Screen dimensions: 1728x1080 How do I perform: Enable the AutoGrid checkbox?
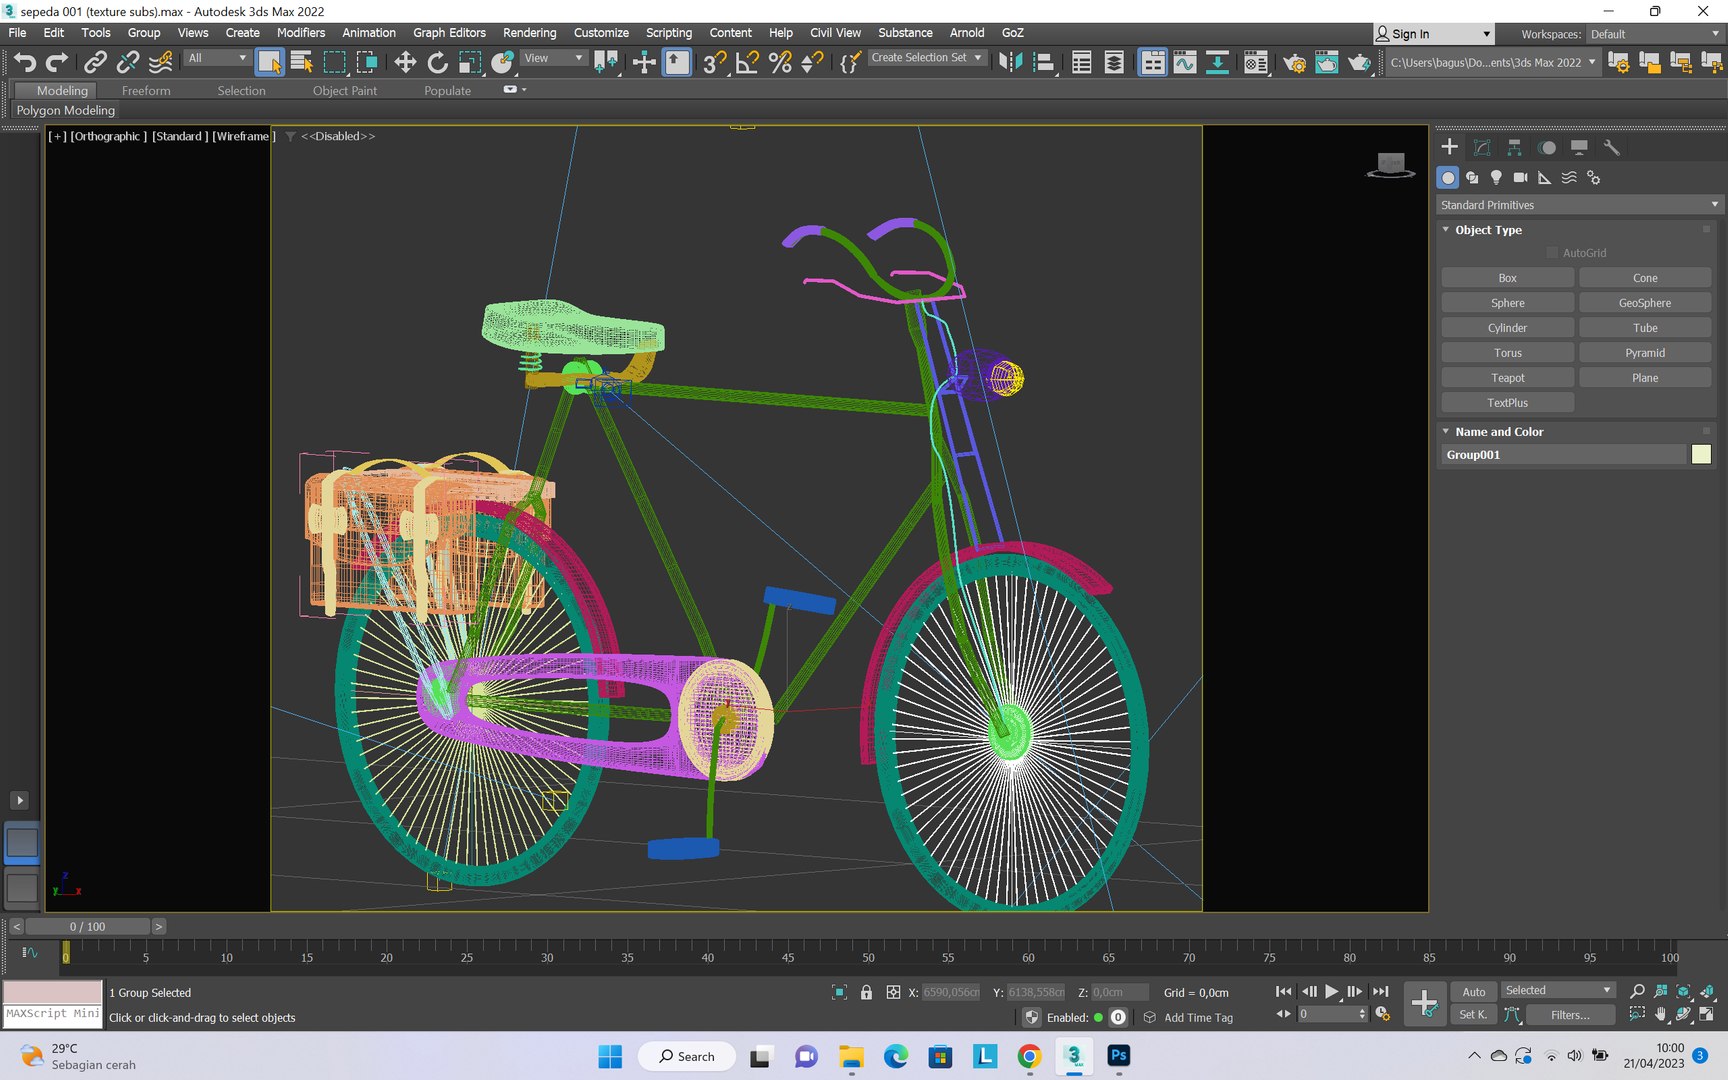click(1552, 253)
